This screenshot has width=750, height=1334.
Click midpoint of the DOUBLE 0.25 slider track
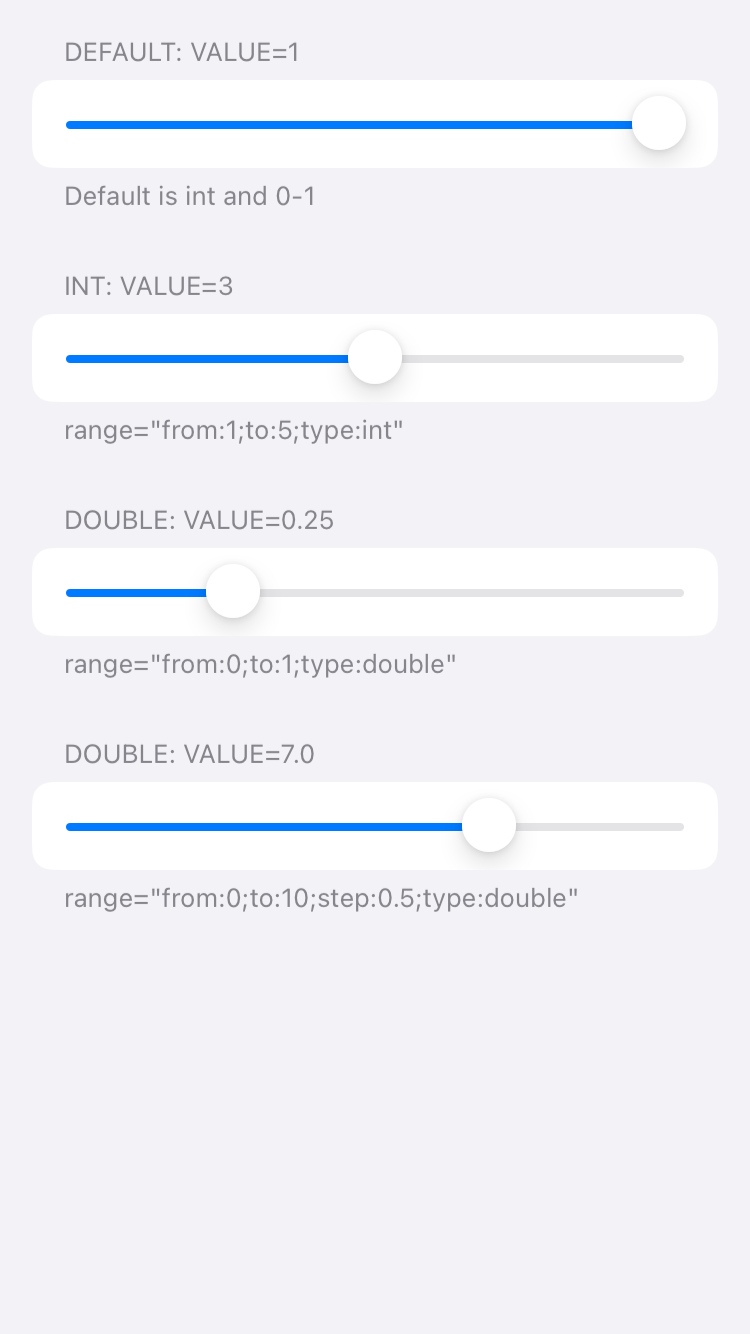click(375, 592)
